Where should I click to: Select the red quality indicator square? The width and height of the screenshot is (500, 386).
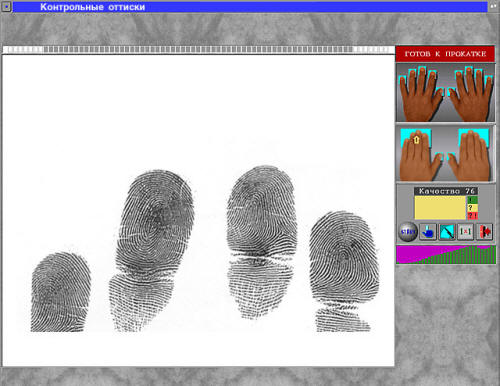[472, 216]
